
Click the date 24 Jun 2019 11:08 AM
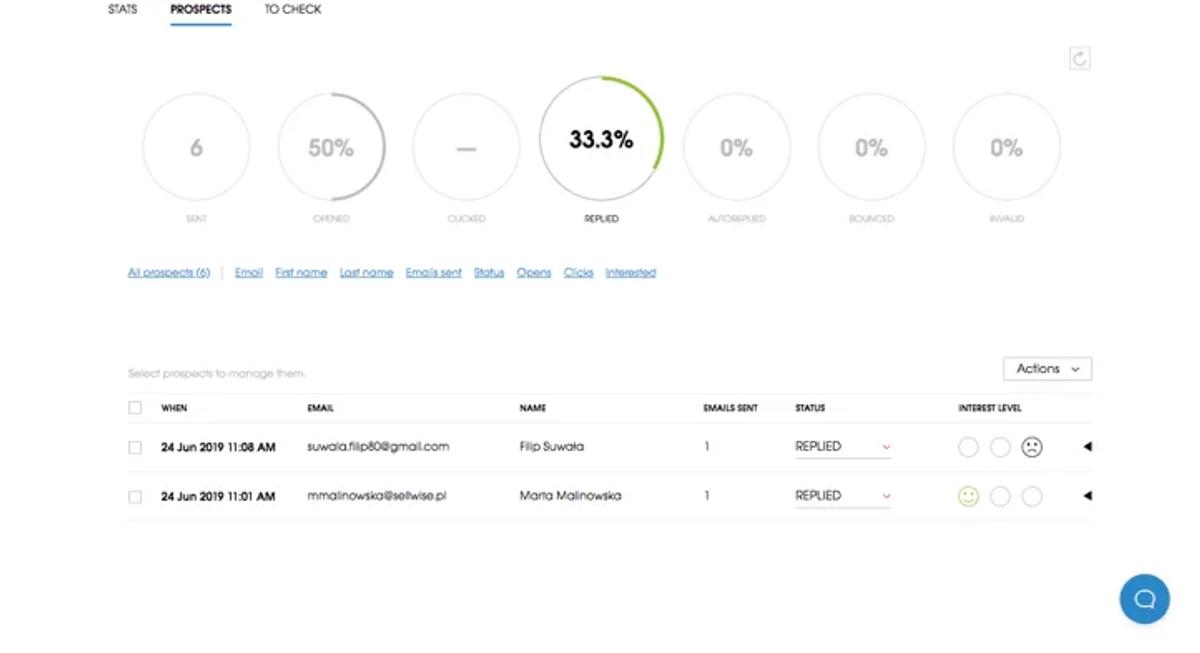click(x=218, y=447)
